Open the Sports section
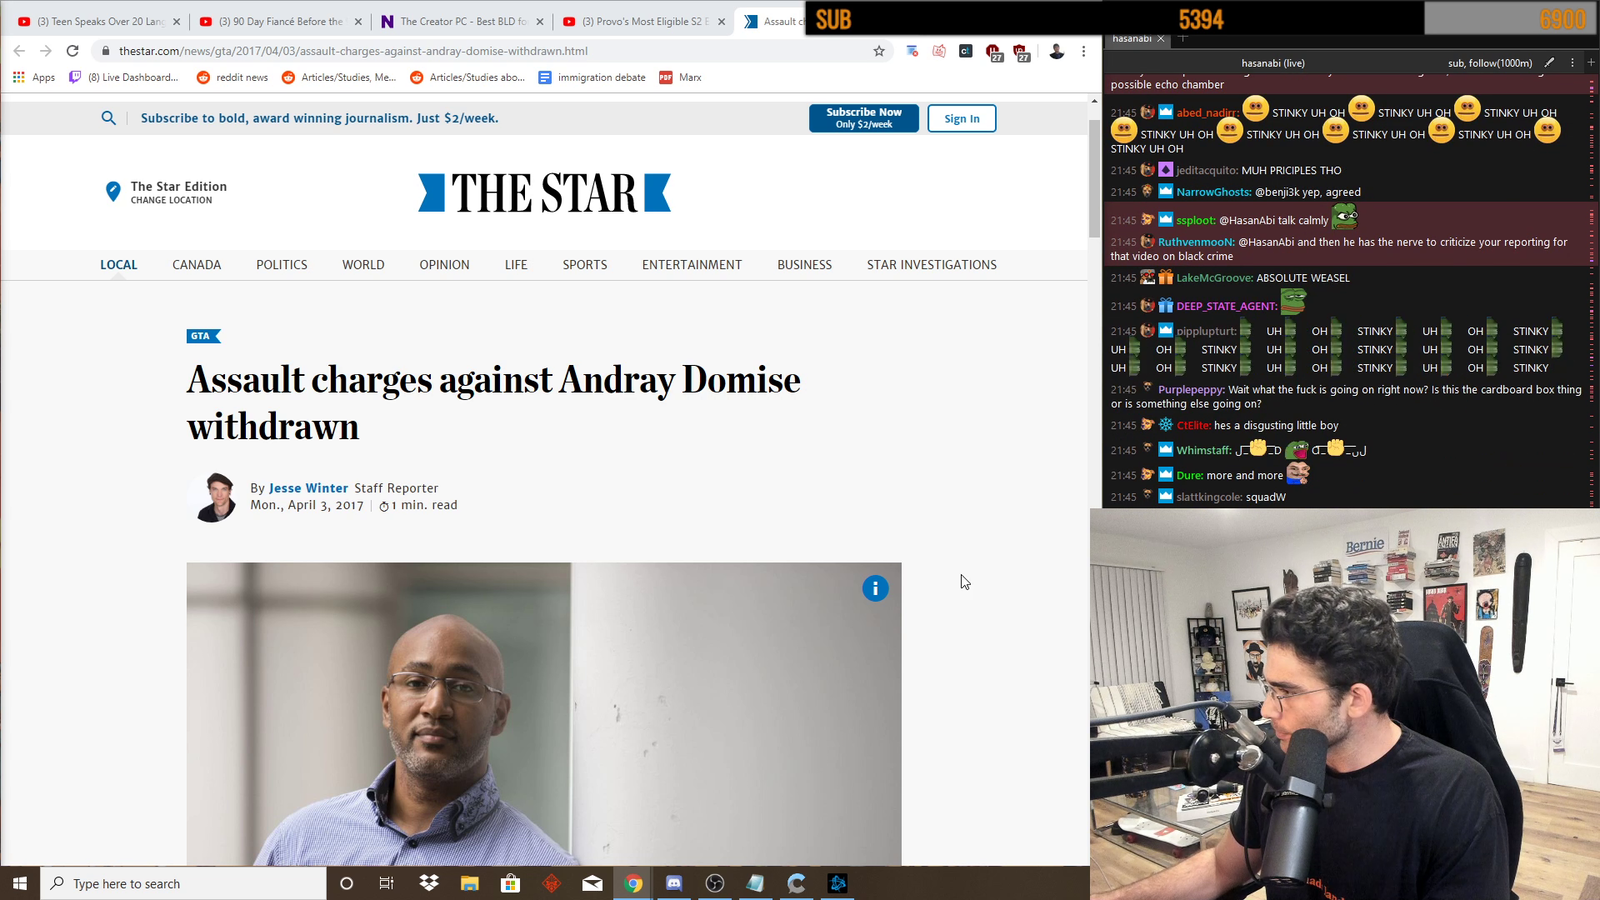 (585, 265)
